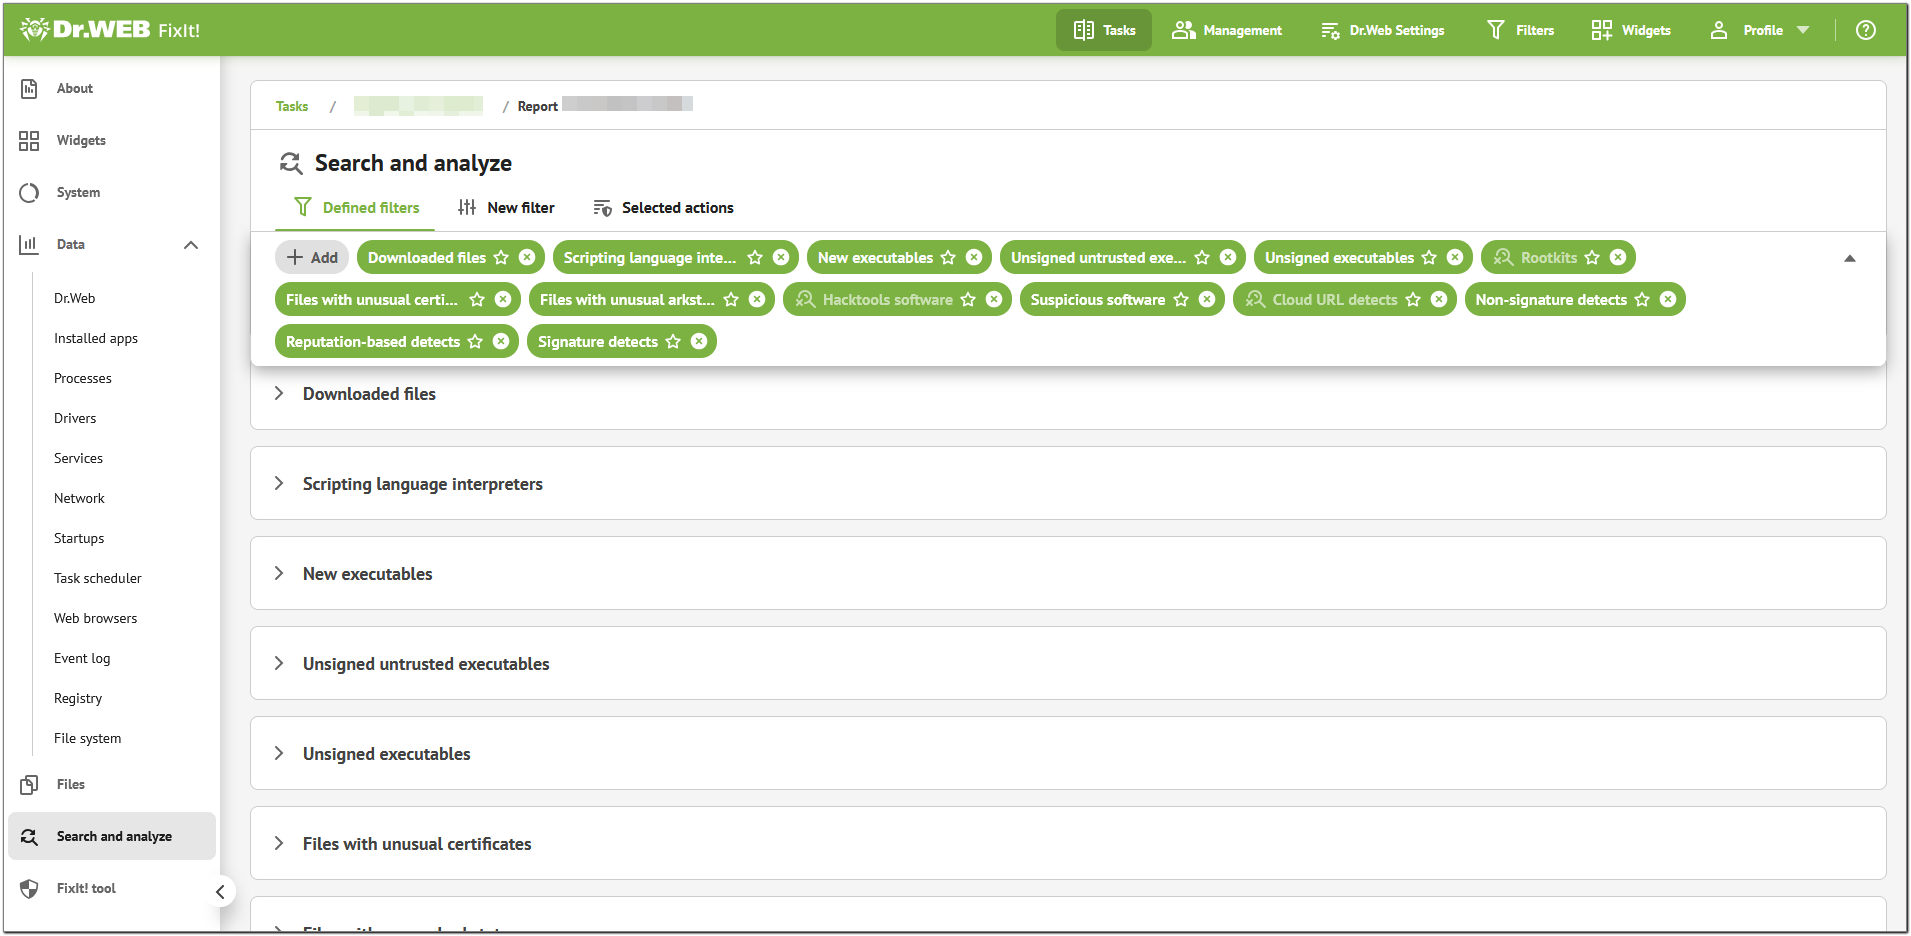Expand Files with unusual certificates section

coord(279,843)
